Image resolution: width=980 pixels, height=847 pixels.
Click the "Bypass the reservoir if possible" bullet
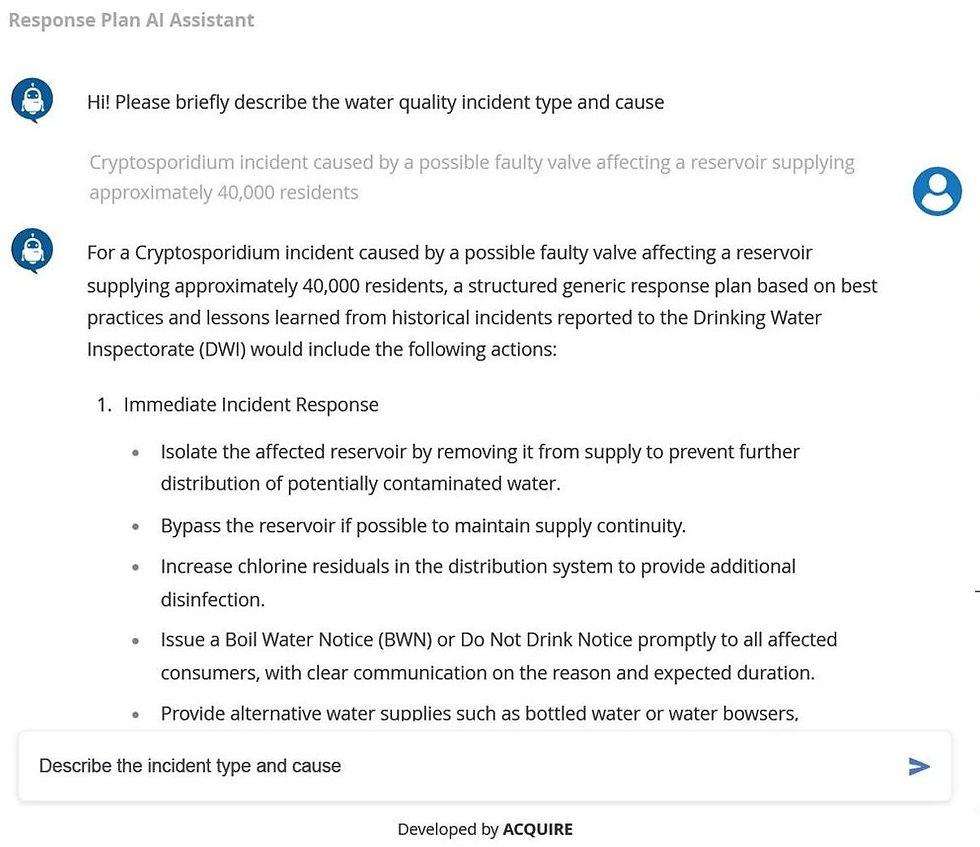click(x=423, y=526)
